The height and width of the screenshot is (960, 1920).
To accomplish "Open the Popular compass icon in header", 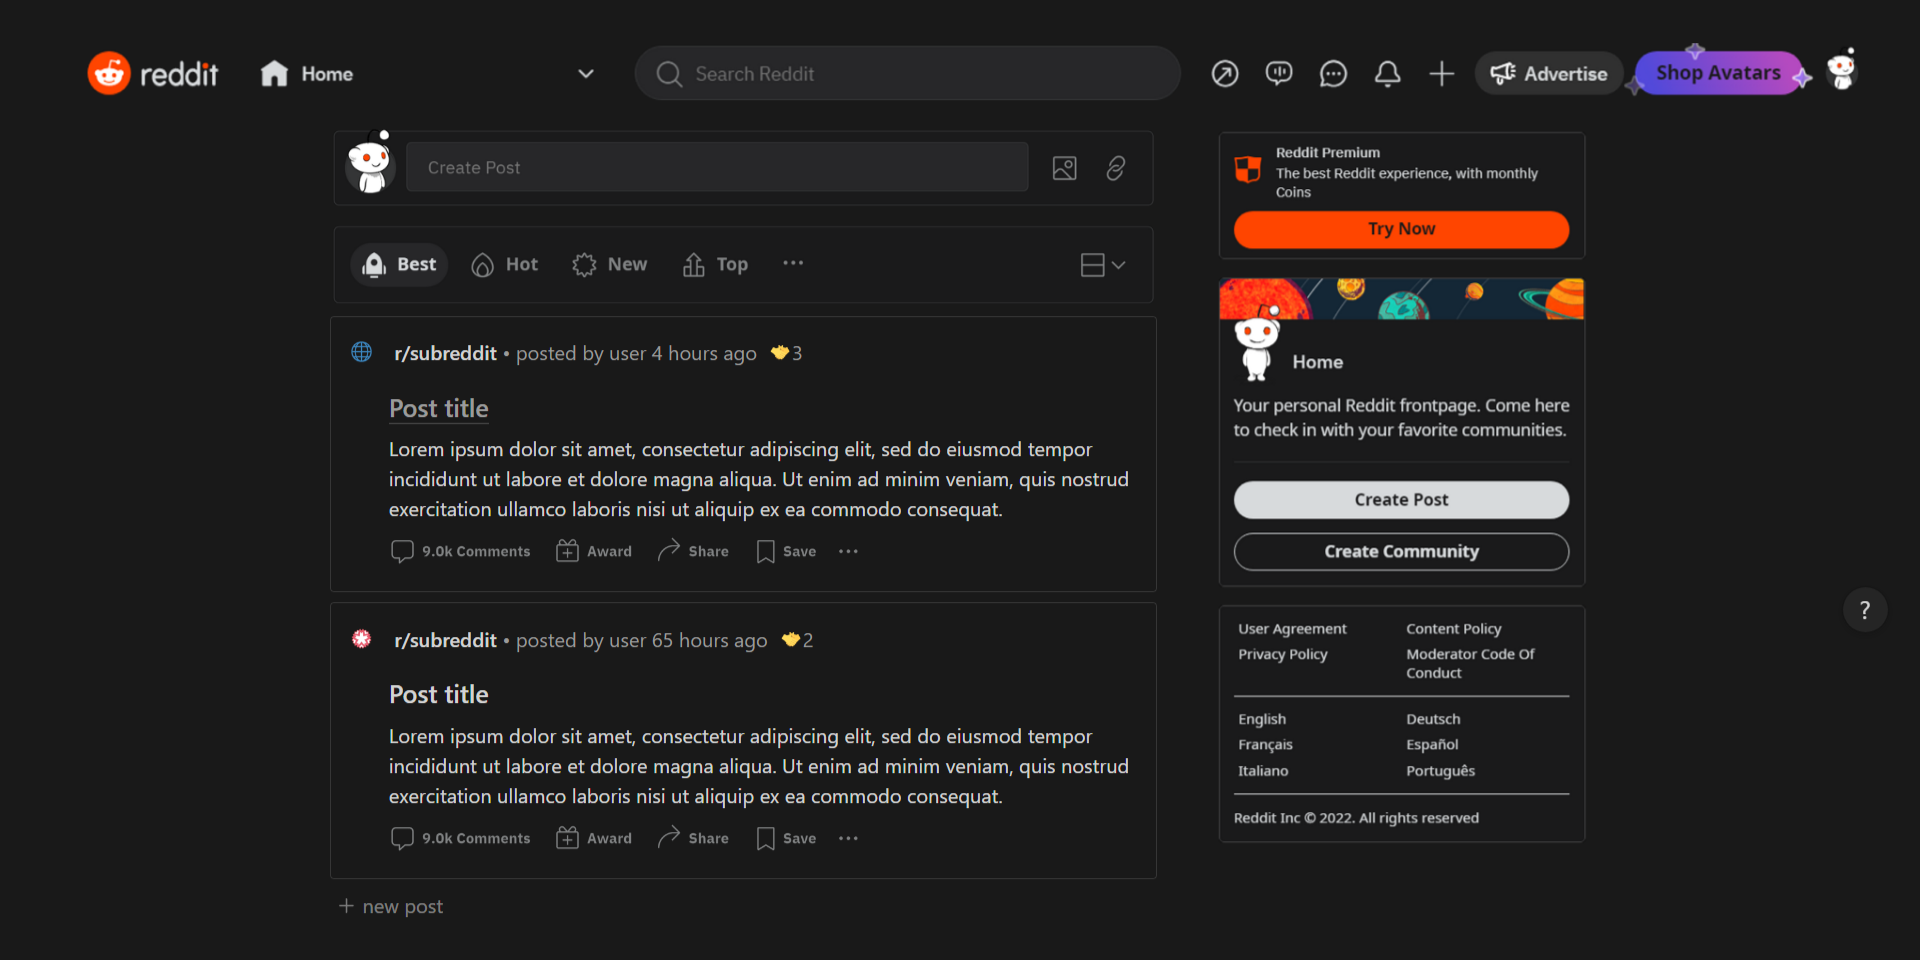I will point(1225,74).
